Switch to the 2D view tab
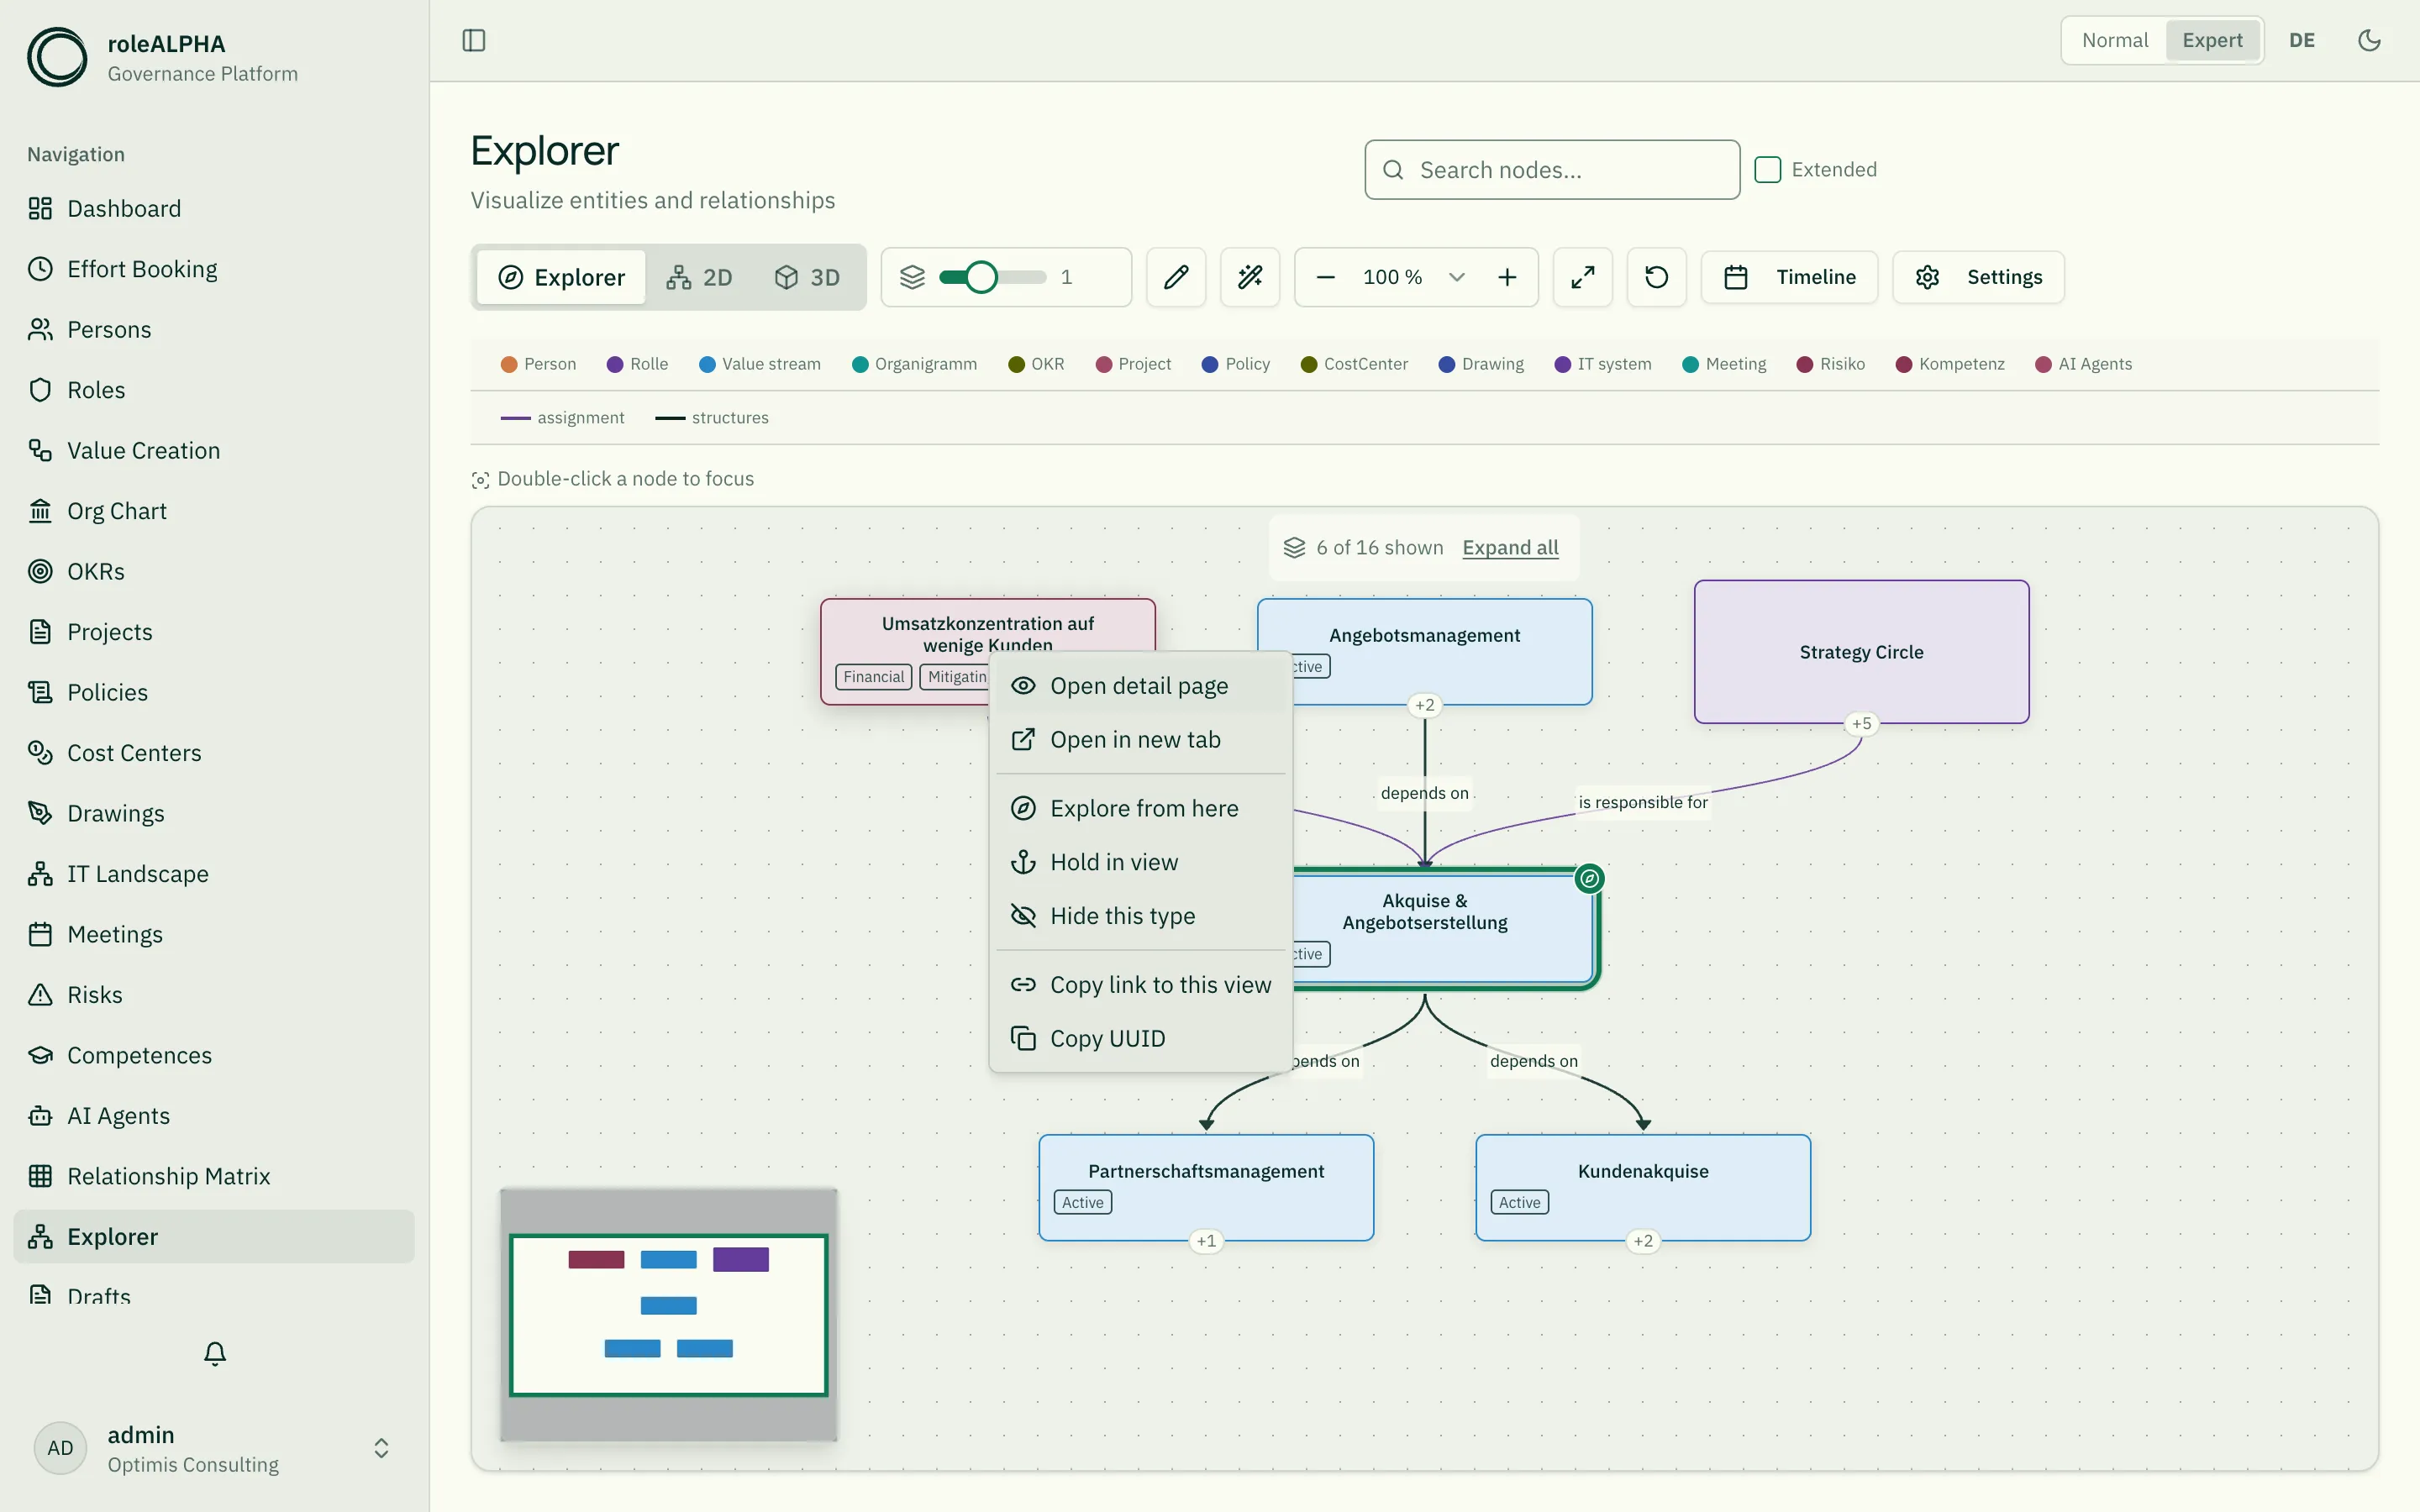 click(x=700, y=277)
